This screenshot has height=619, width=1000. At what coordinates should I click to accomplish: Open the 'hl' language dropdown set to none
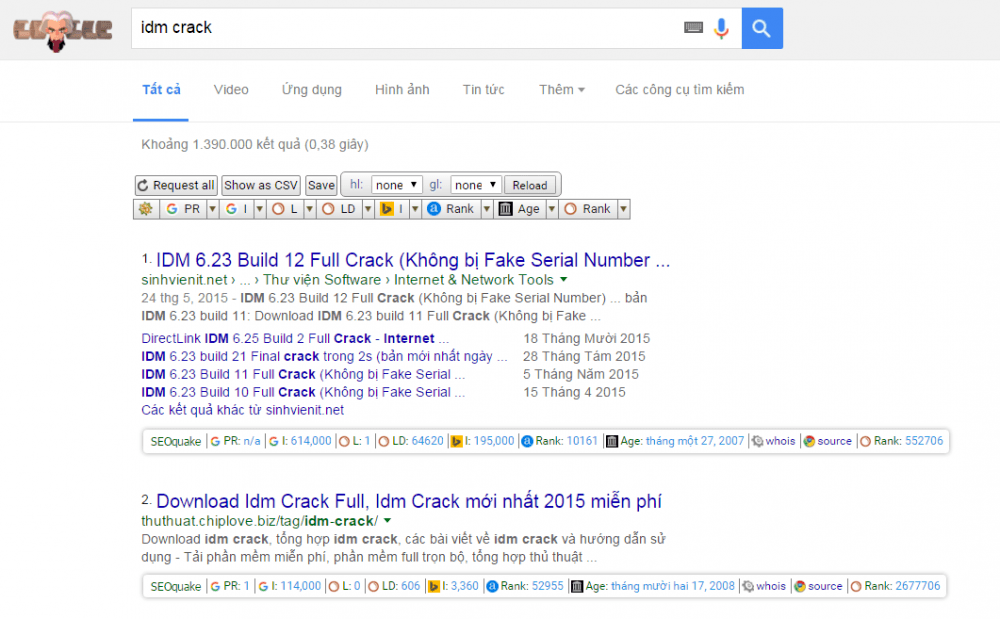[396, 185]
